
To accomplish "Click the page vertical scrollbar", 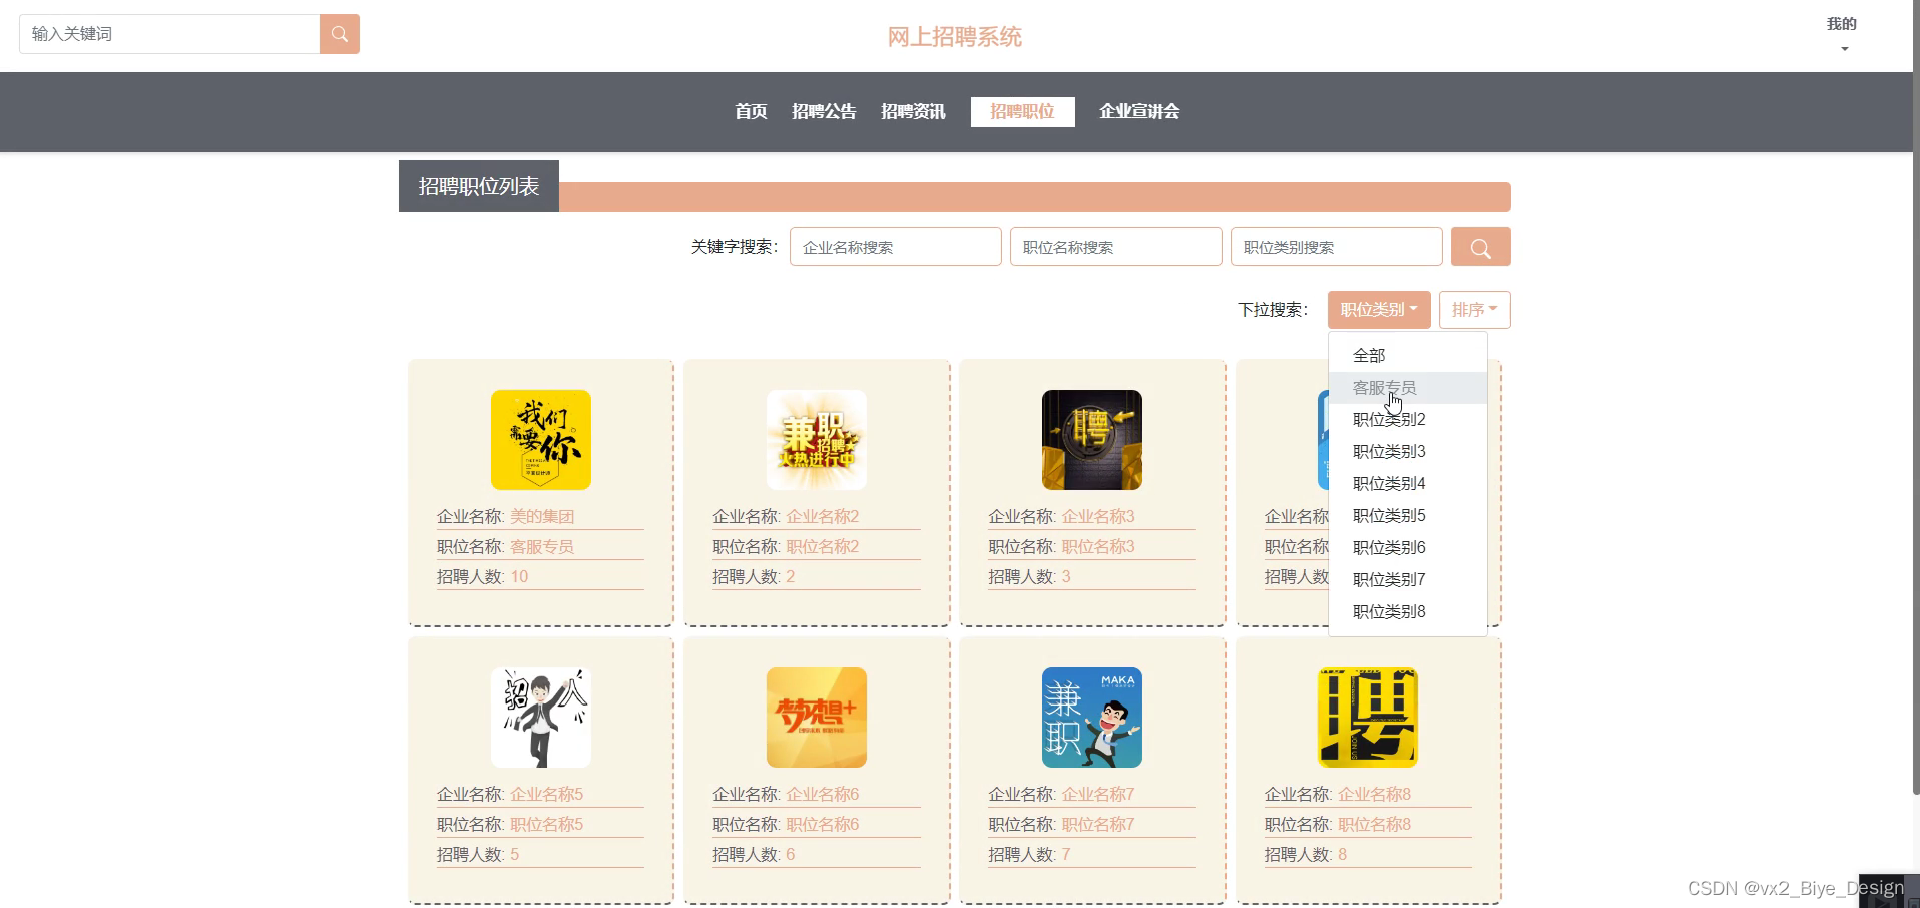I will click(x=1916, y=400).
